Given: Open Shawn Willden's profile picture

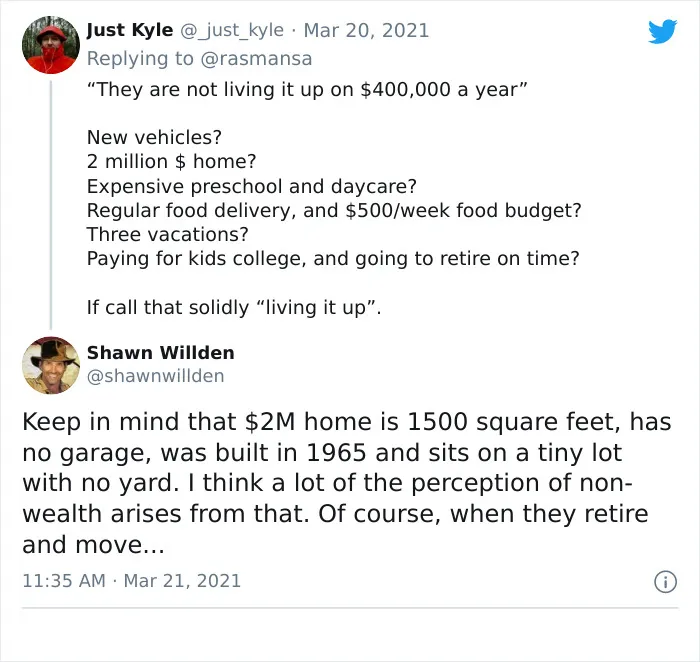Looking at the screenshot, I should point(51,365).
